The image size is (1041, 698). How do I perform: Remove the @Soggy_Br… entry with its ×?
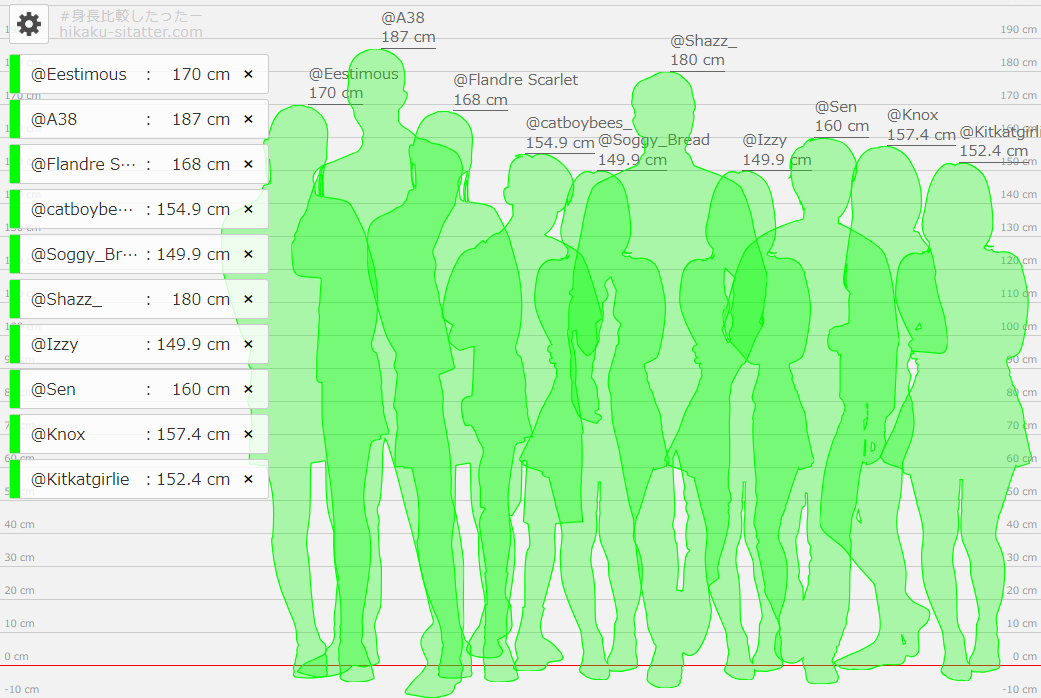(248, 254)
